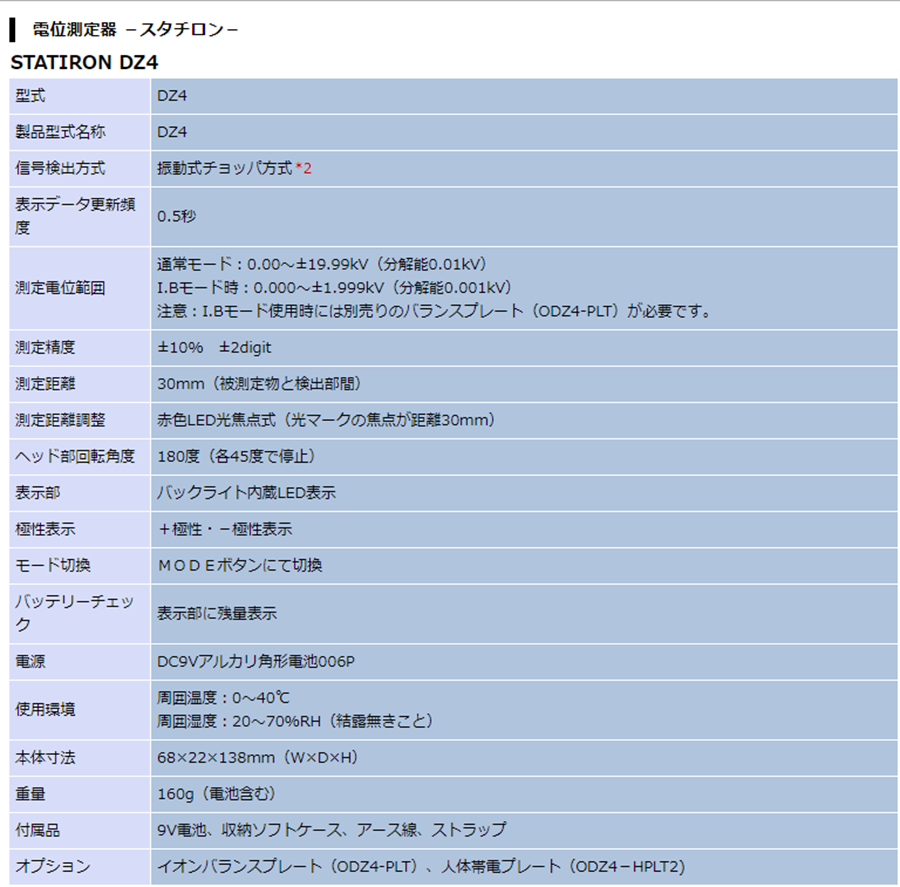Click the '測定距離' label cell
The height and width of the screenshot is (887, 900).
click(80, 384)
